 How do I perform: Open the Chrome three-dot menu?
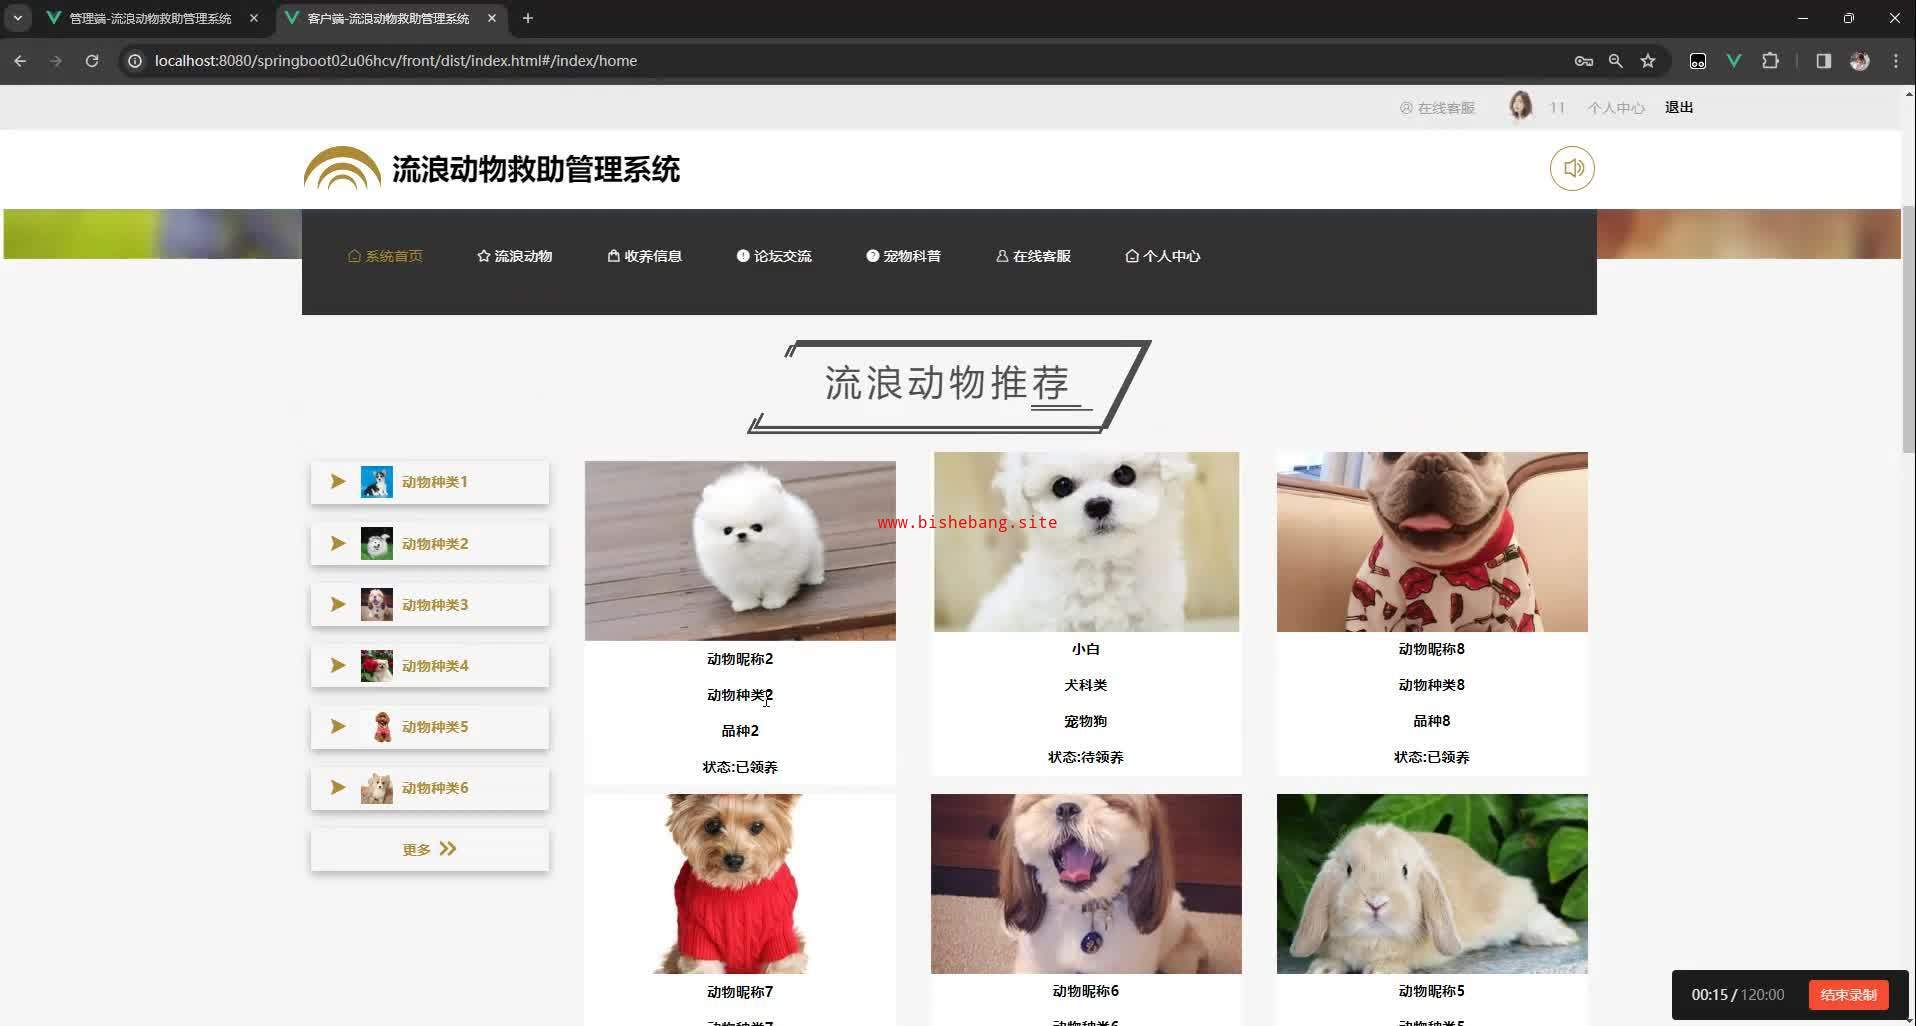tap(1895, 61)
